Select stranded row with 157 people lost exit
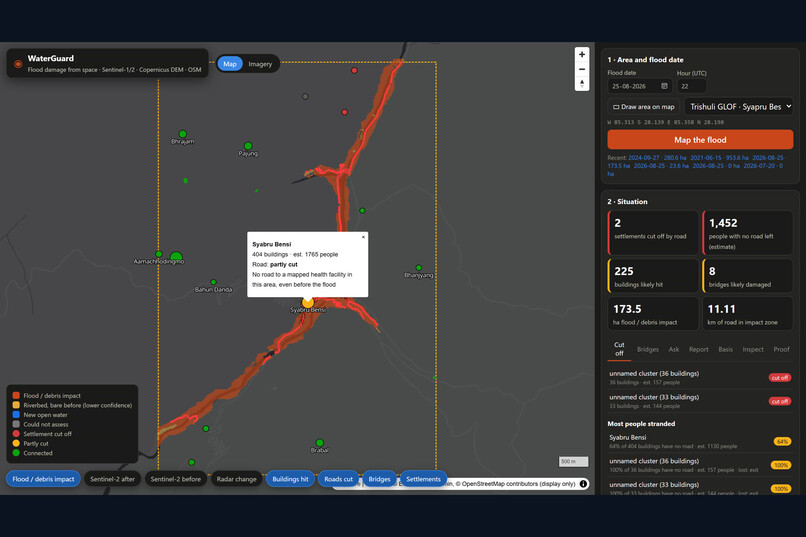 (700, 465)
